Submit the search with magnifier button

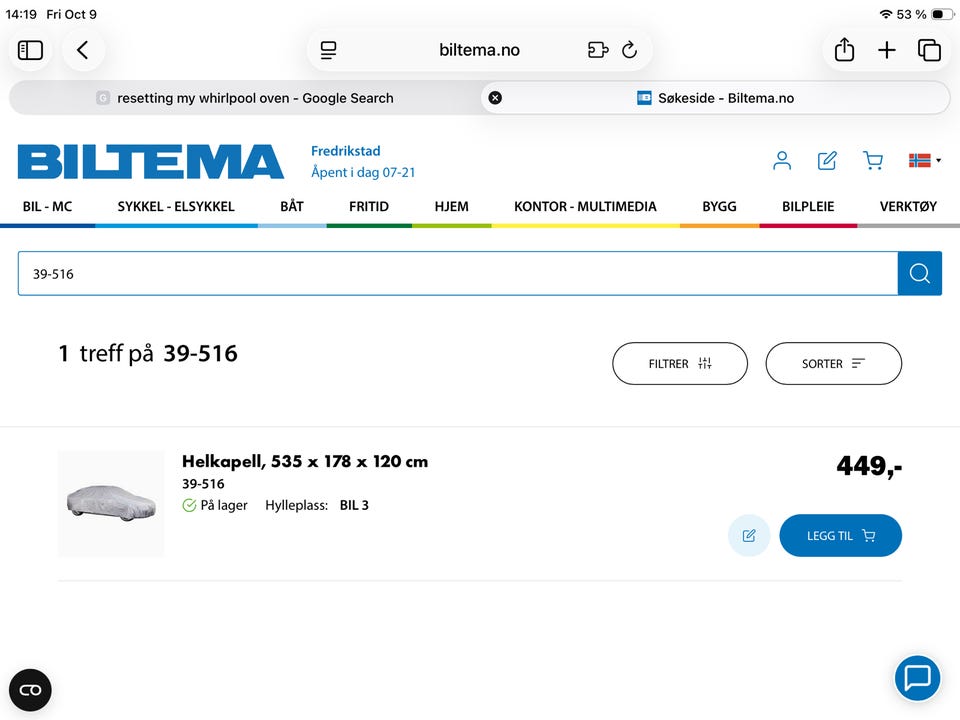tap(920, 273)
